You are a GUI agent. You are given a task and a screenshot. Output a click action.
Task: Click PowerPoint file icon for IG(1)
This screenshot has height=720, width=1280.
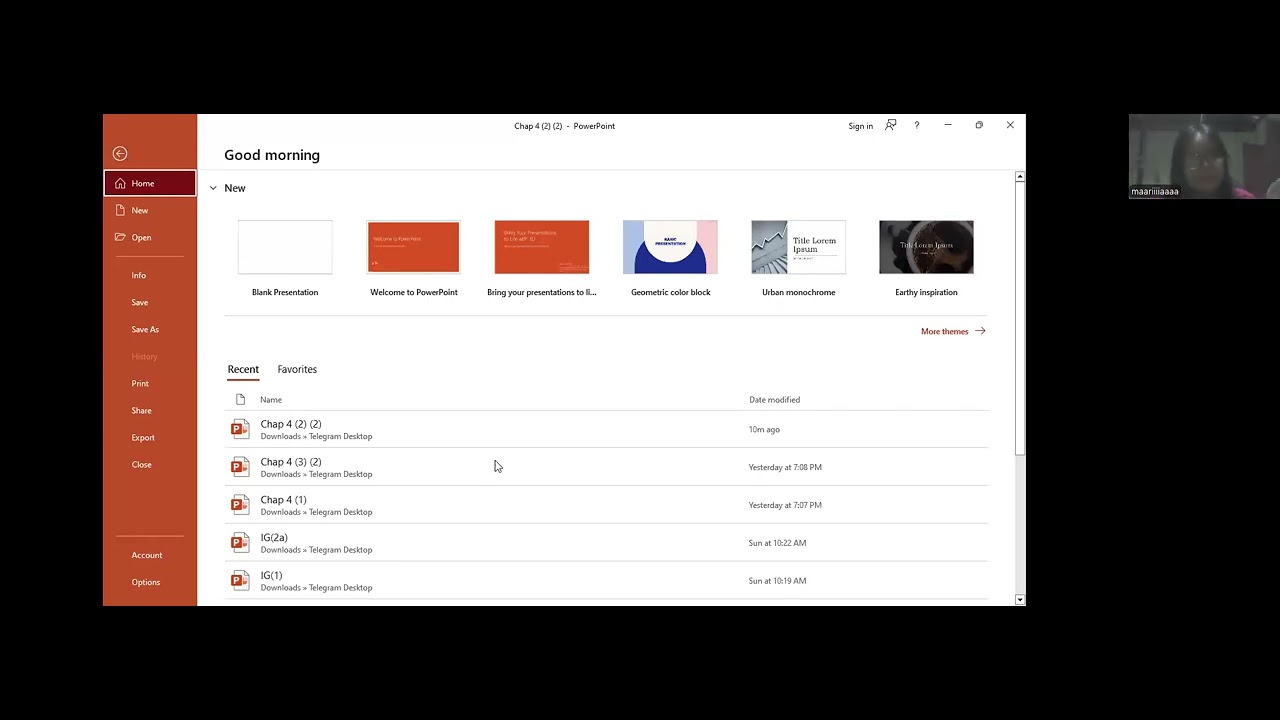pyautogui.click(x=240, y=581)
